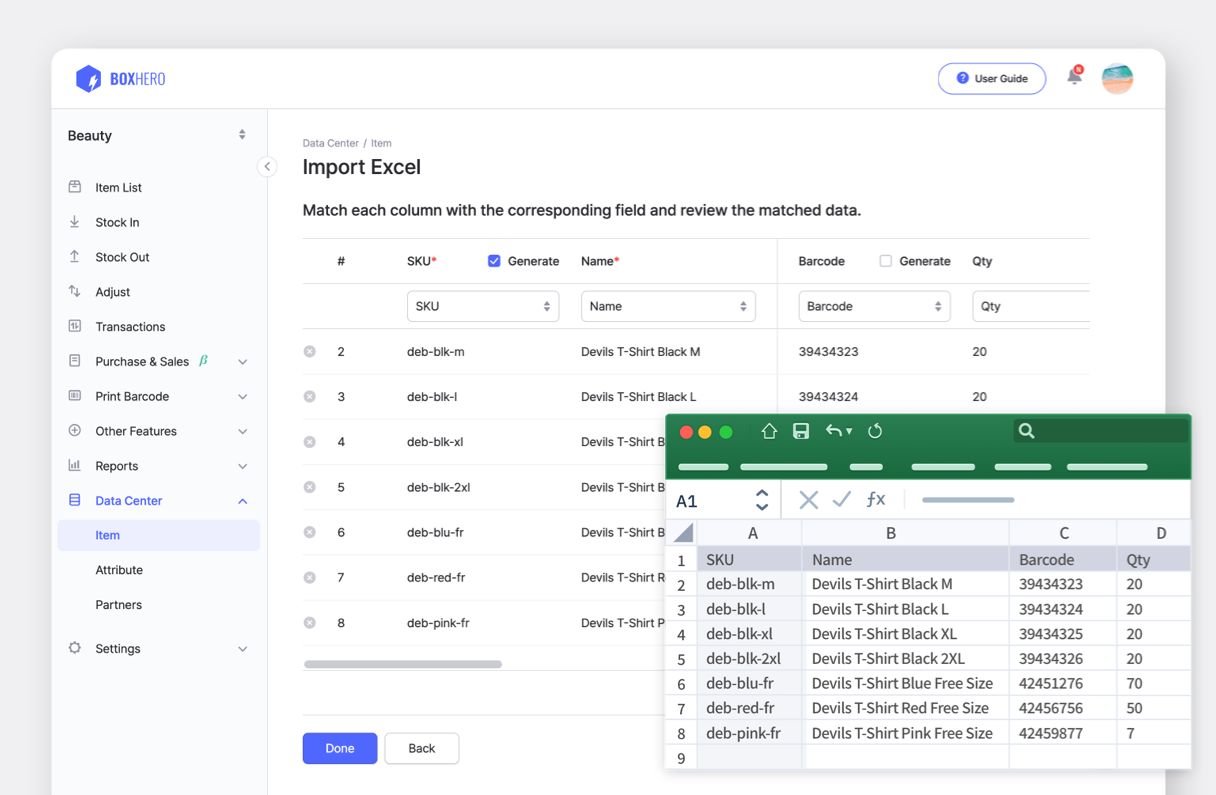The width and height of the screenshot is (1216, 795).
Task: Open the Adjust section in the sidebar
Action: click(117, 291)
